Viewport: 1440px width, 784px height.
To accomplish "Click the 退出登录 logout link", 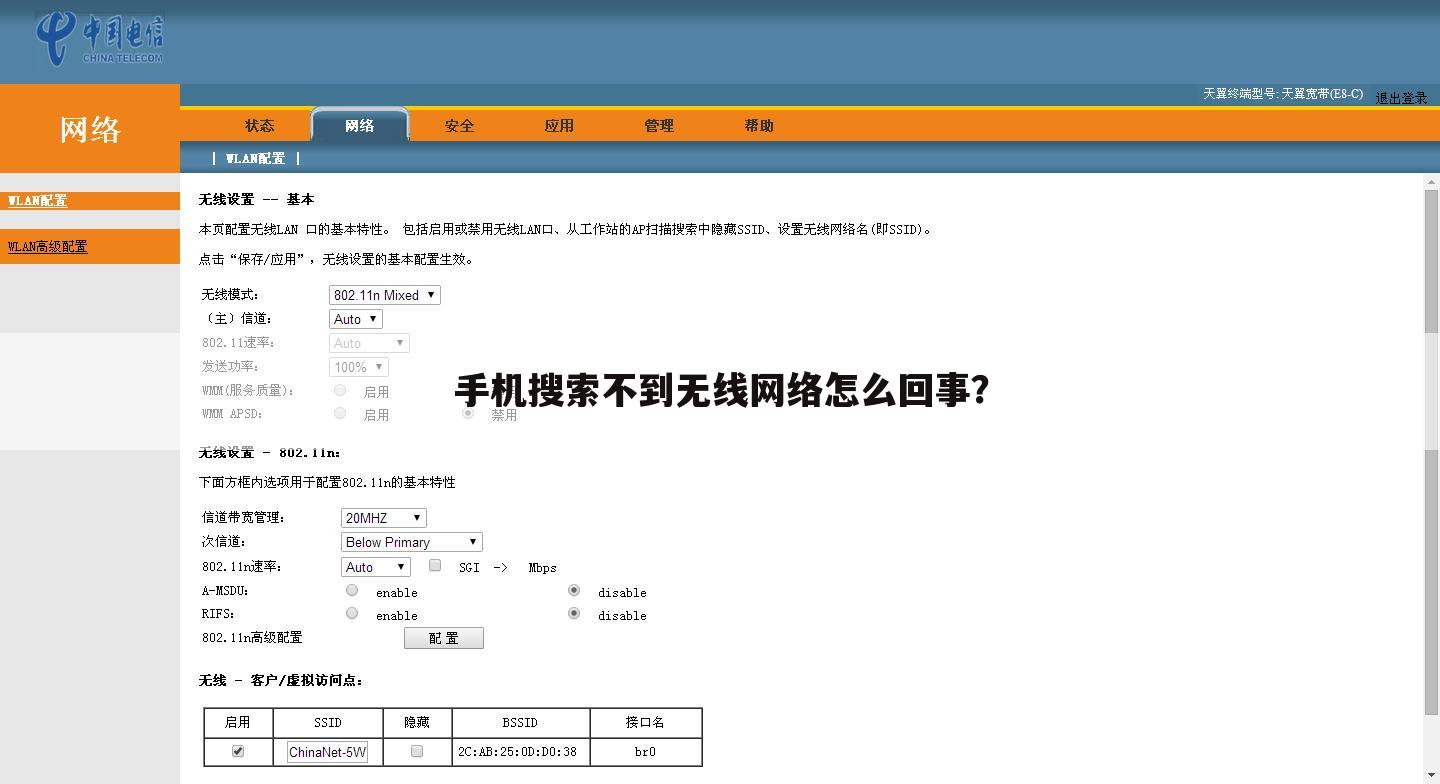I will (x=1400, y=98).
